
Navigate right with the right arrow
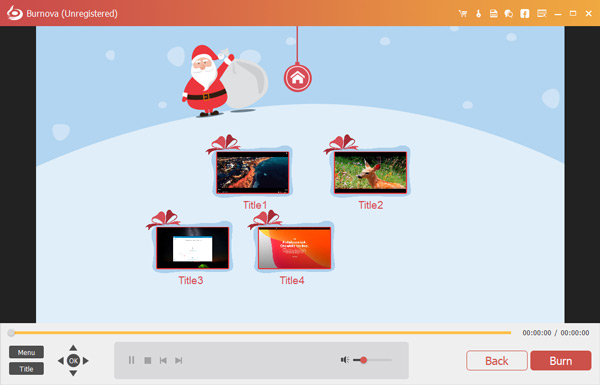tap(86, 361)
